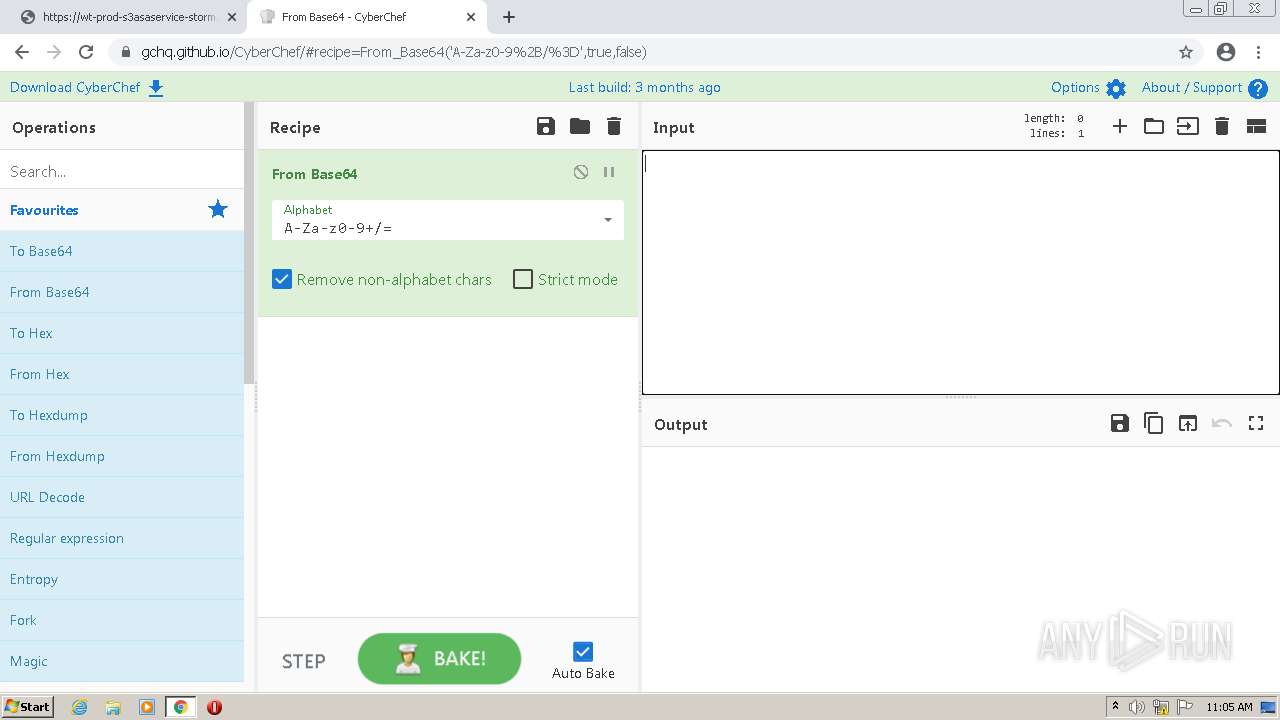Click the BAKE! button

(x=439, y=659)
